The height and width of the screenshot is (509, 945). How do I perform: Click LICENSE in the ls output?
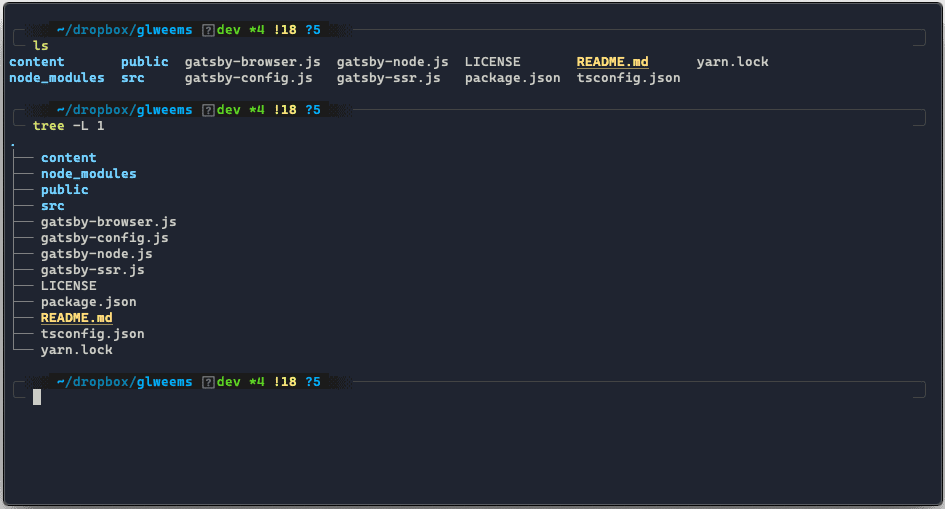click(x=492, y=62)
